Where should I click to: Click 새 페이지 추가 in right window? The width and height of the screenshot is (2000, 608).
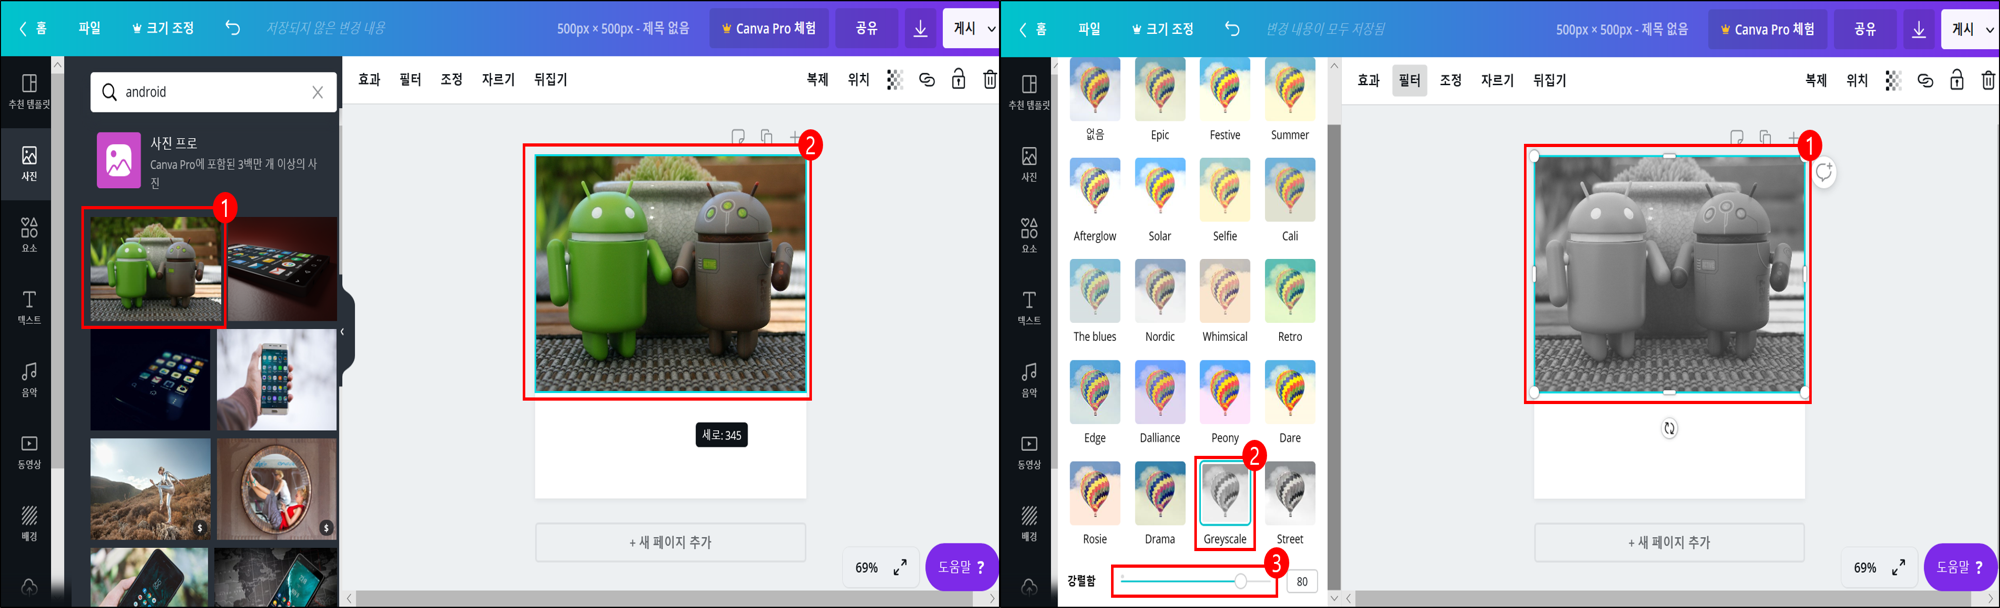click(x=1669, y=542)
